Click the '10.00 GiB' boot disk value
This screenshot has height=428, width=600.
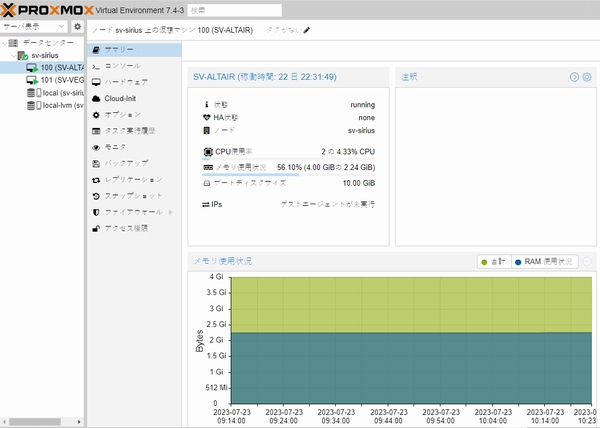[x=359, y=183]
